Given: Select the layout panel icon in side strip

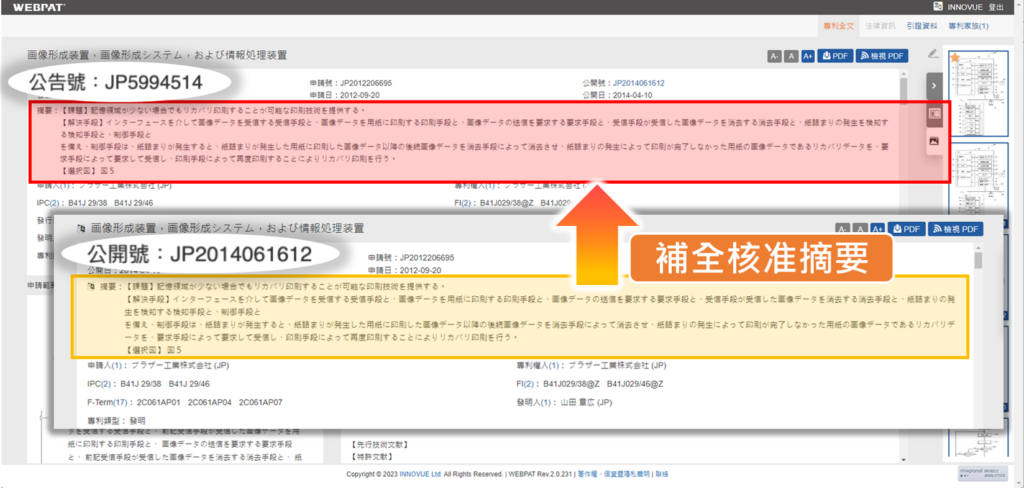Looking at the screenshot, I should coord(935,113).
